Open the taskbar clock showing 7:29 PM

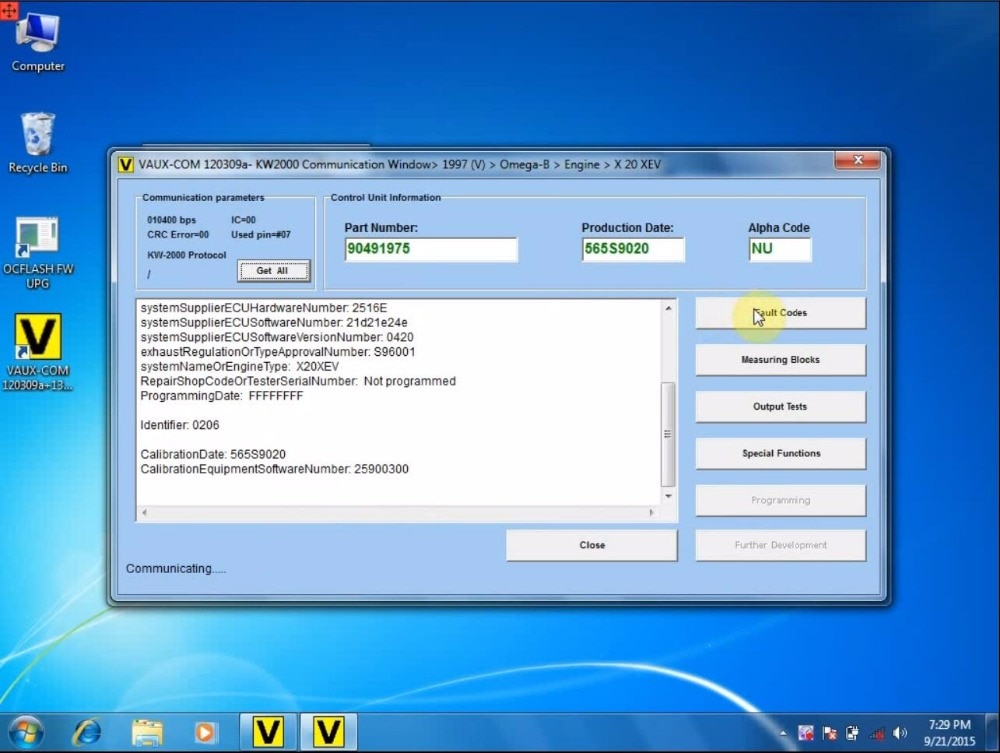point(949,733)
